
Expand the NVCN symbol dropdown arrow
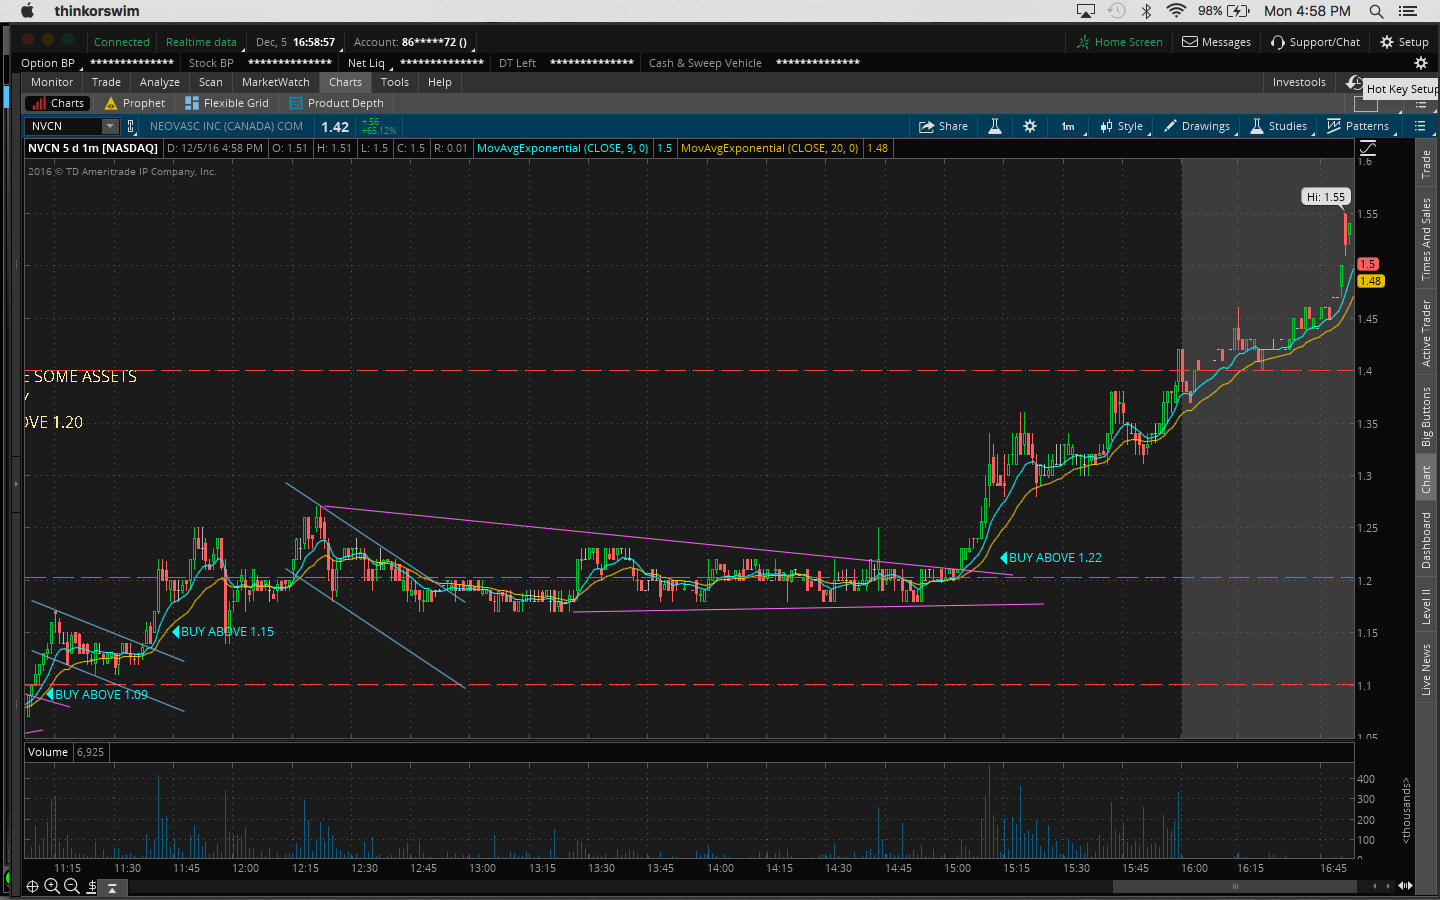coord(110,126)
